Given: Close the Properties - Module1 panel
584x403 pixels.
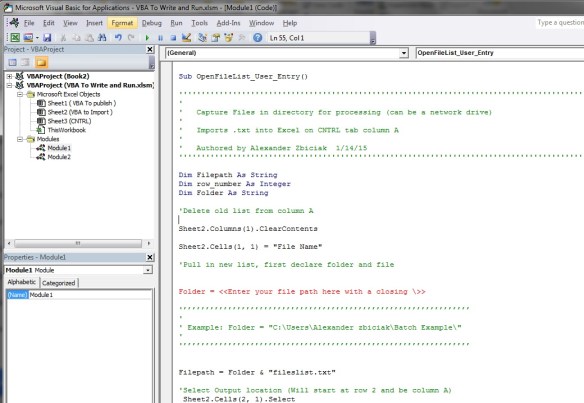Looking at the screenshot, I should click(150, 257).
